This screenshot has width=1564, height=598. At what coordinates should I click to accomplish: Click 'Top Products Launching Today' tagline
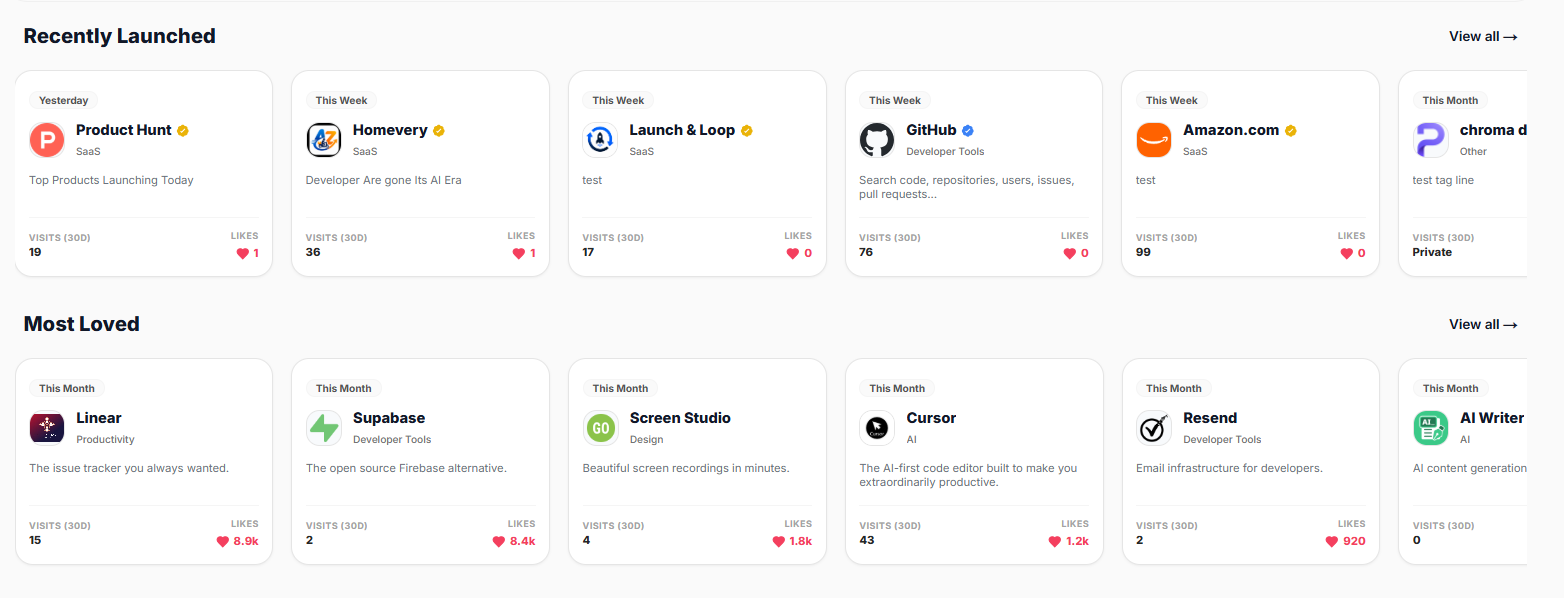click(x=111, y=180)
